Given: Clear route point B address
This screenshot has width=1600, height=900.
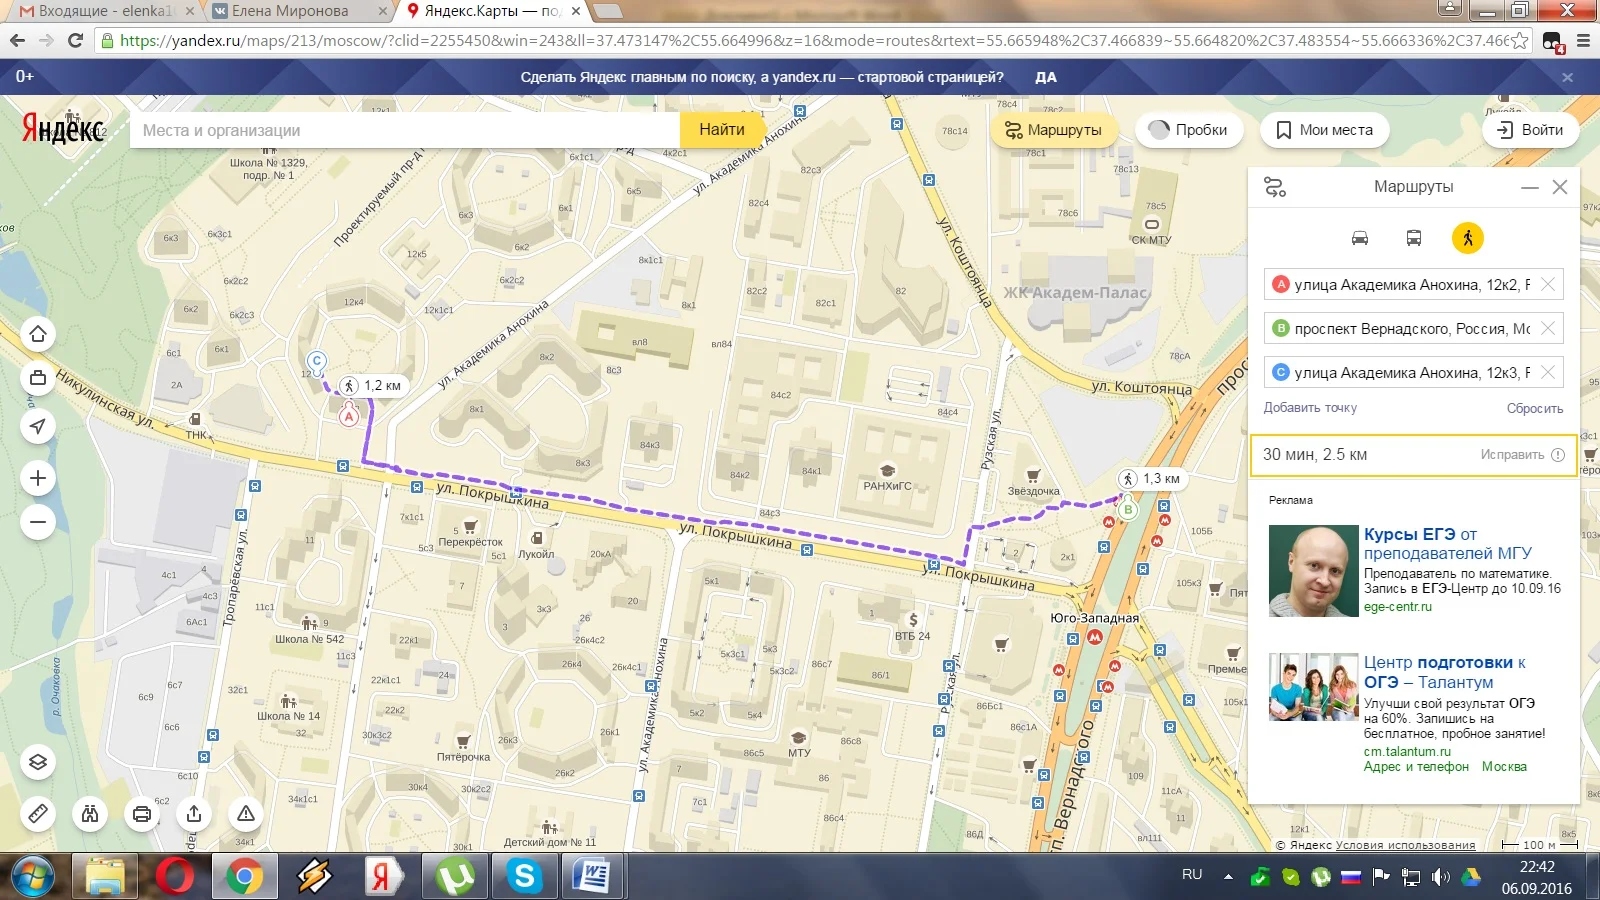Looking at the screenshot, I should (x=1548, y=328).
